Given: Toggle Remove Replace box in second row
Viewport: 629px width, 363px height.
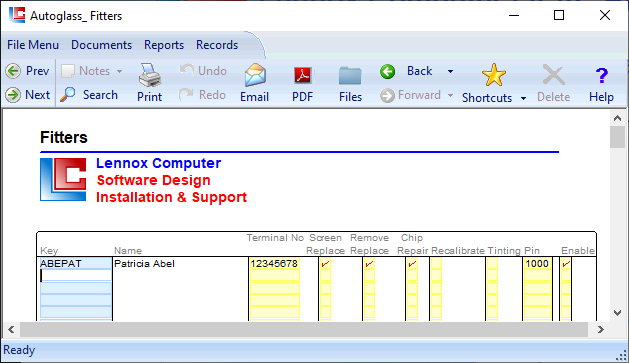Looking at the screenshot, I should pyautogui.click(x=369, y=275).
